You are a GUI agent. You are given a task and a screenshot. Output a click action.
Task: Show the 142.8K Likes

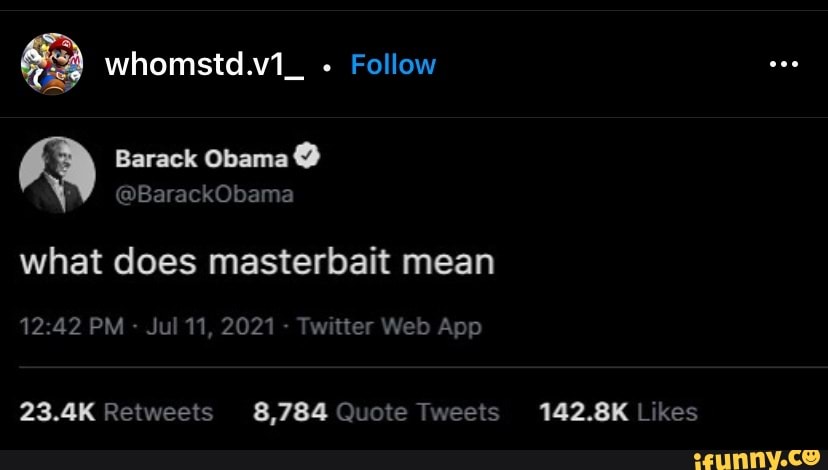pyautogui.click(x=617, y=412)
